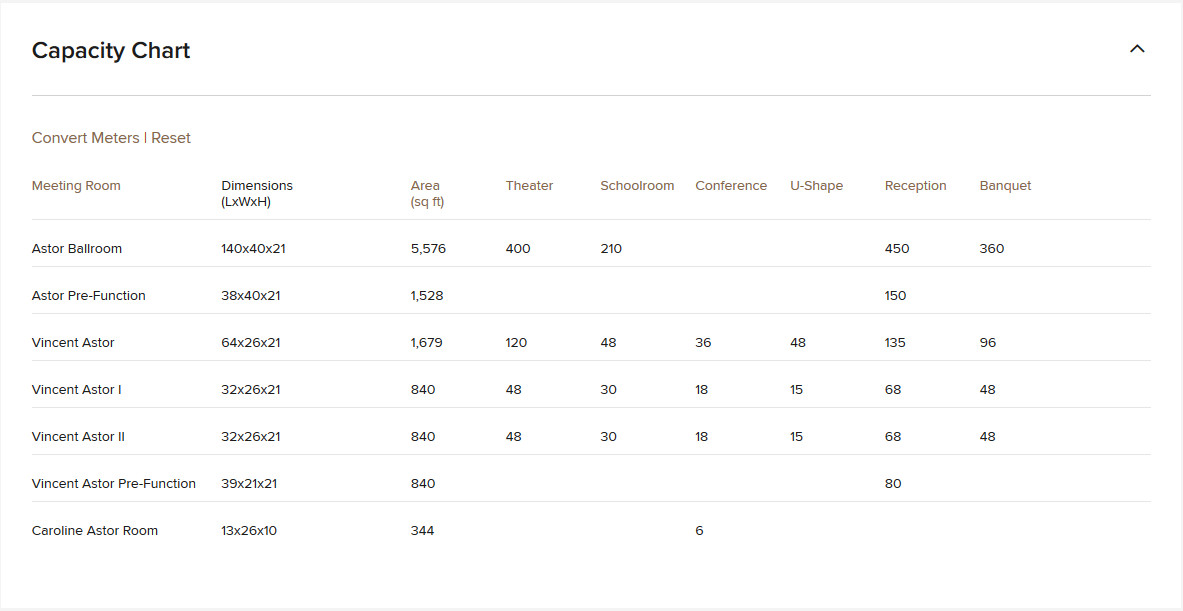Click U-Shape capacity 15 for Vincent Astor II
The image size is (1183, 611).
pyautogui.click(x=797, y=437)
